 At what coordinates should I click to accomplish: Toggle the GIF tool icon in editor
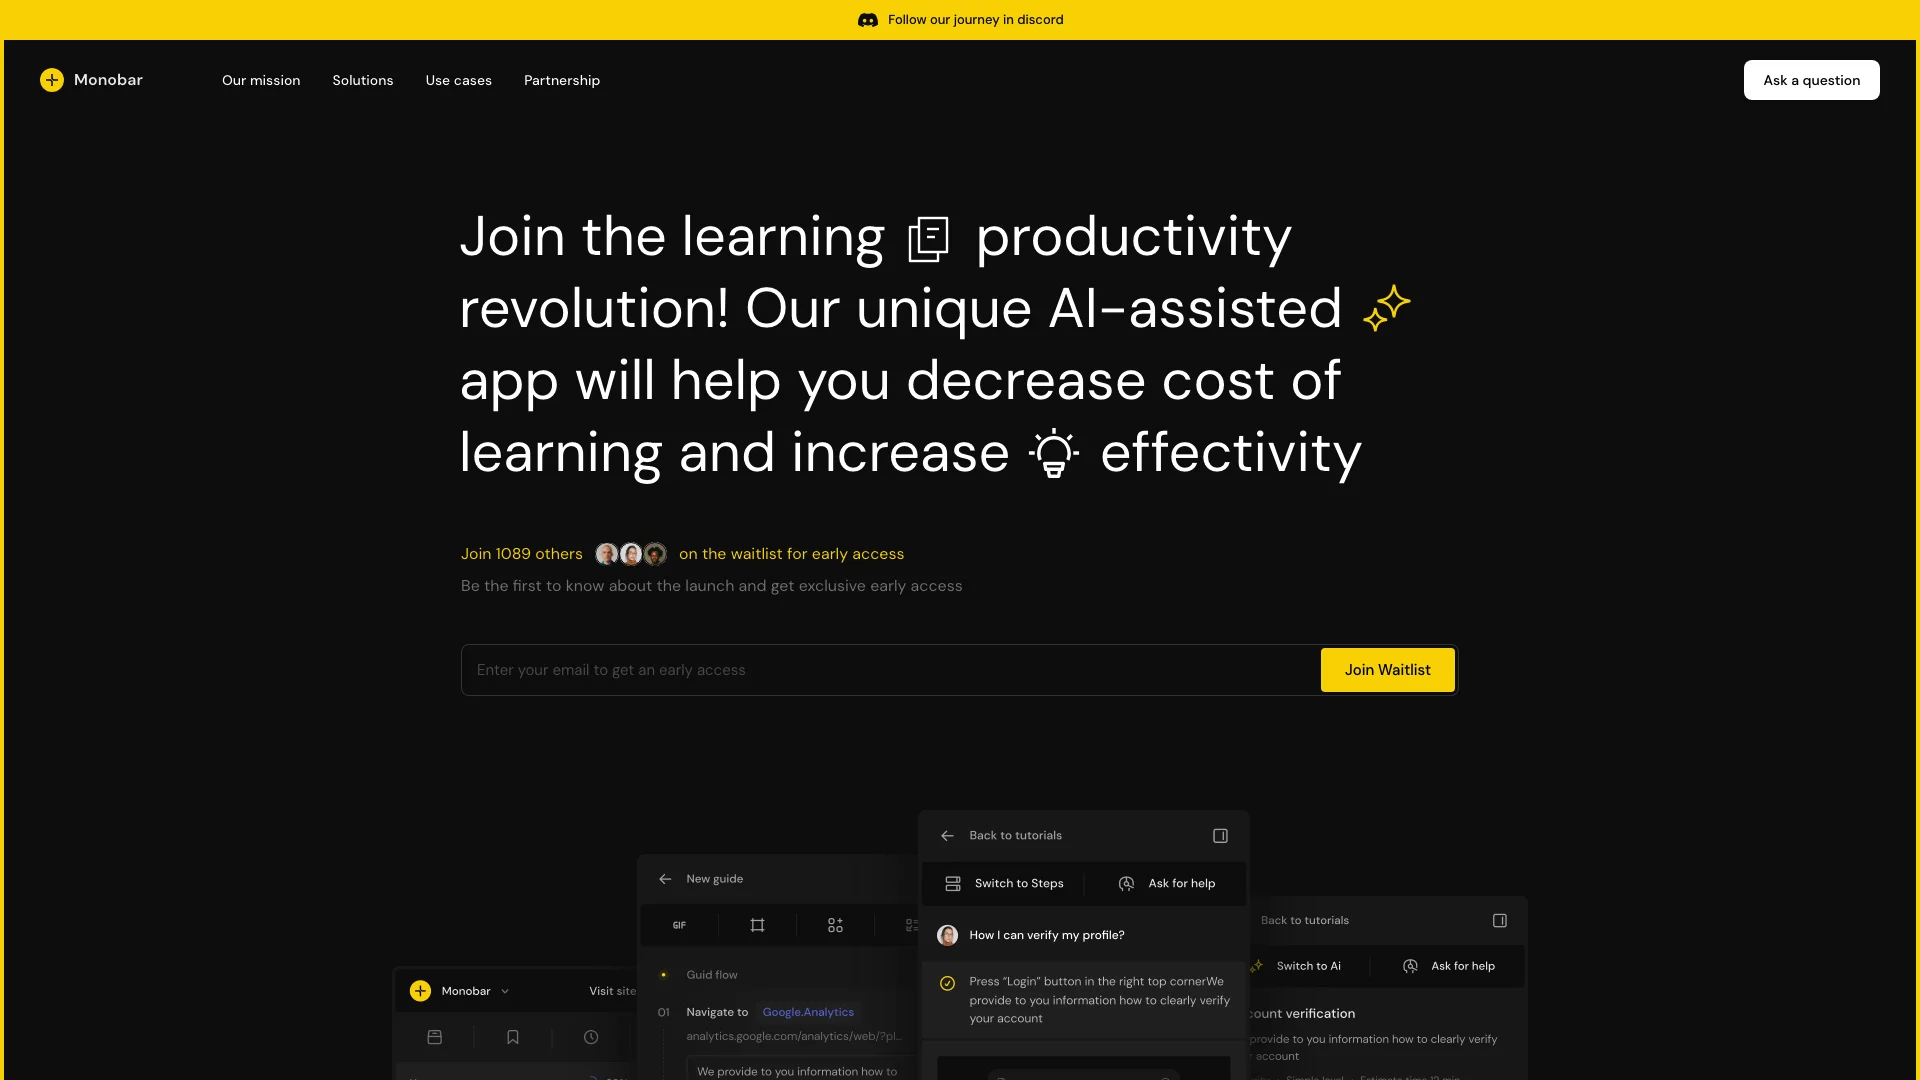[x=679, y=924]
